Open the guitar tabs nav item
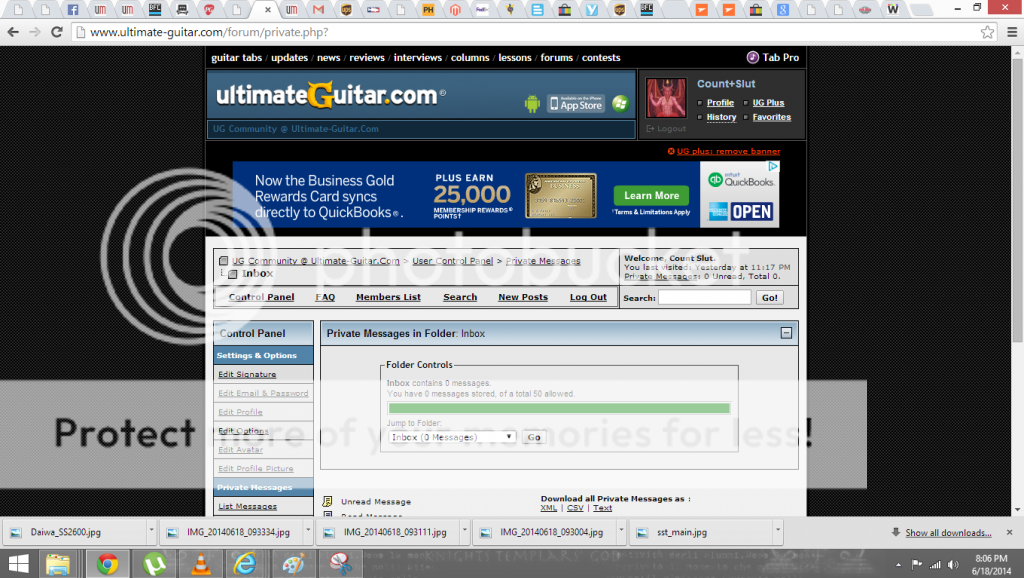Screen dimensions: 1024x578 pyautogui.click(x=236, y=57)
